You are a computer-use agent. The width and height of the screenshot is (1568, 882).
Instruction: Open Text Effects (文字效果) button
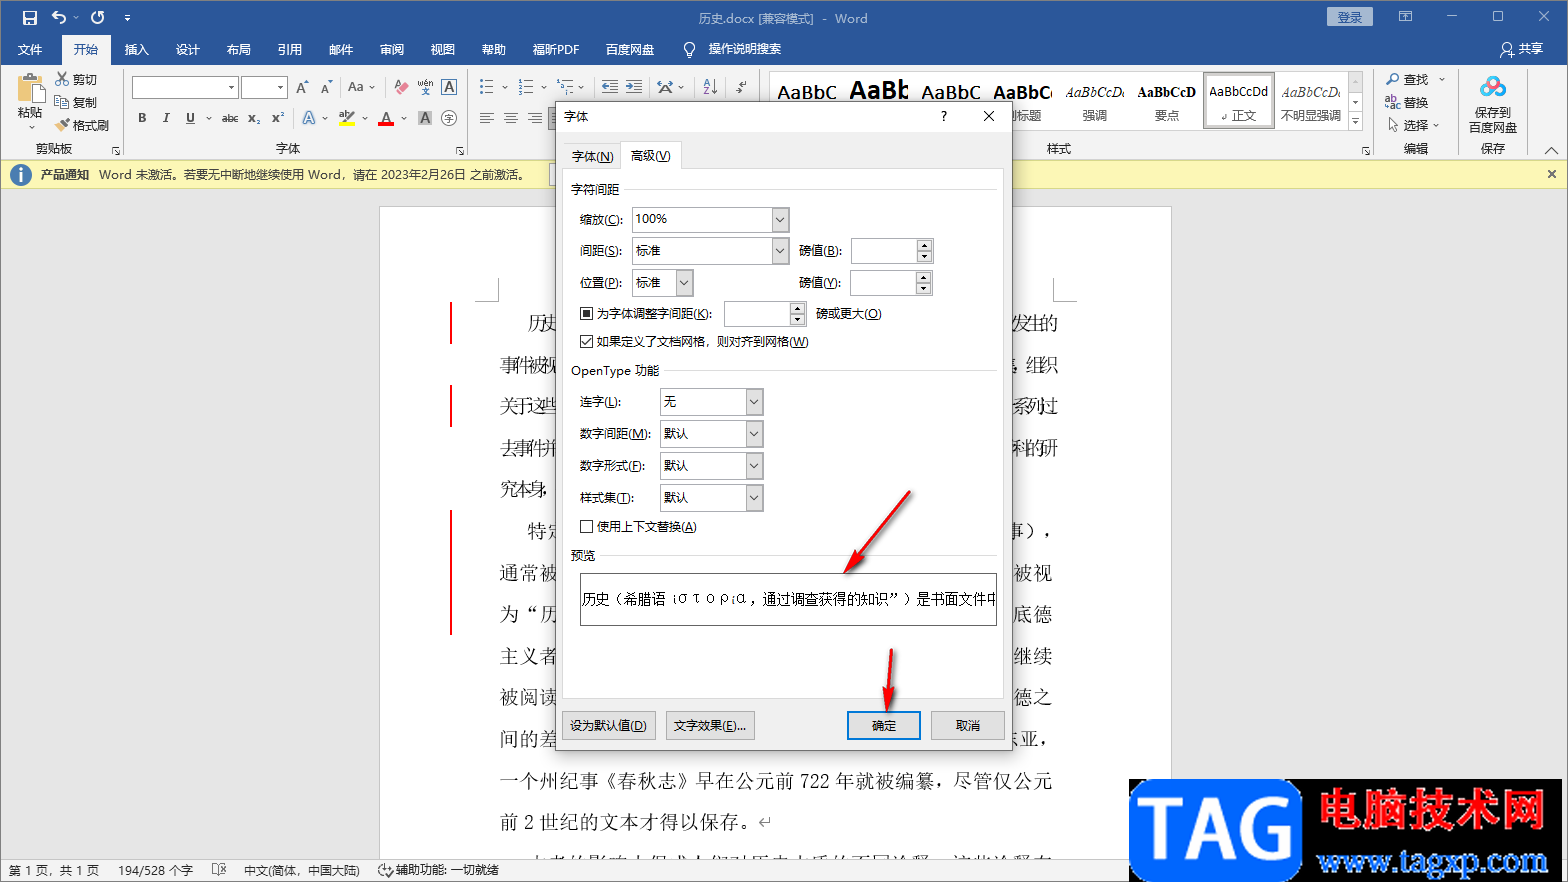tap(710, 726)
